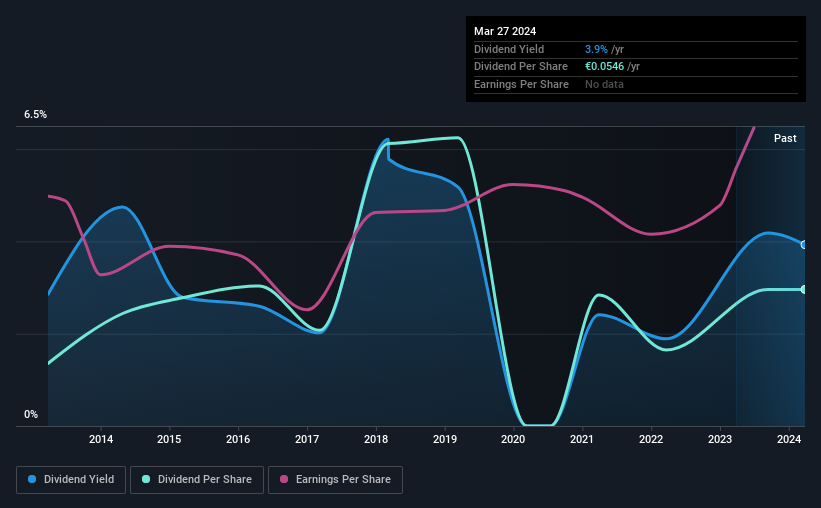Click the 6.5% y-axis label
Viewport: 821px width, 508px height.
point(36,114)
